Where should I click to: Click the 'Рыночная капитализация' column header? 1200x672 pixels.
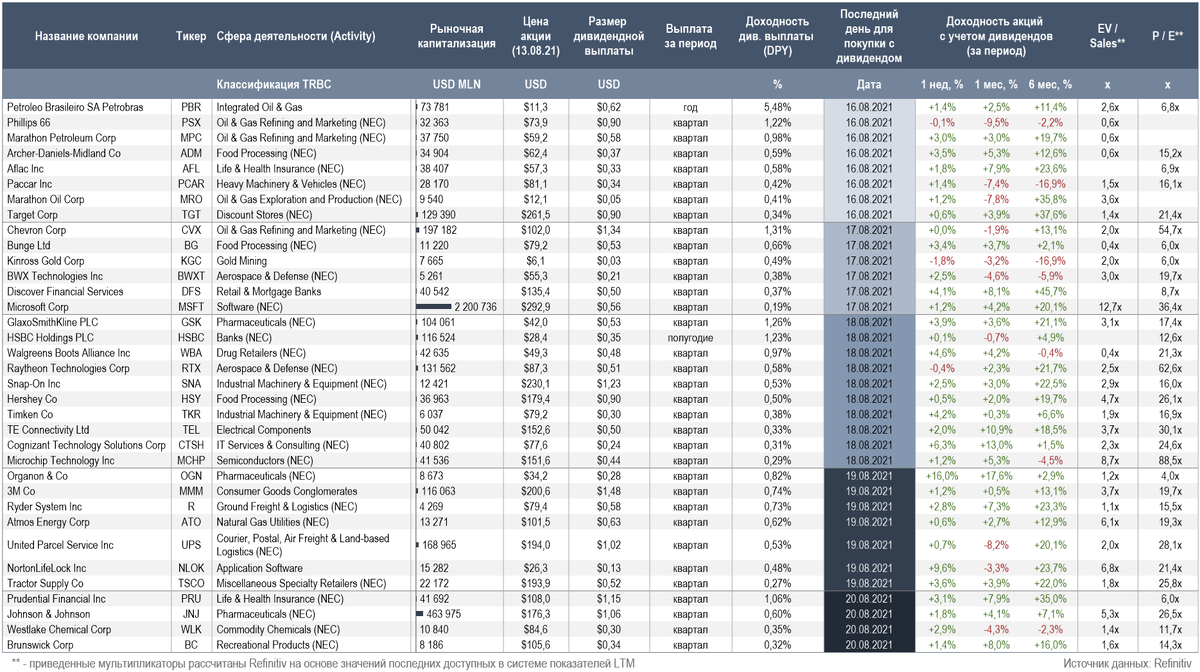tap(456, 36)
